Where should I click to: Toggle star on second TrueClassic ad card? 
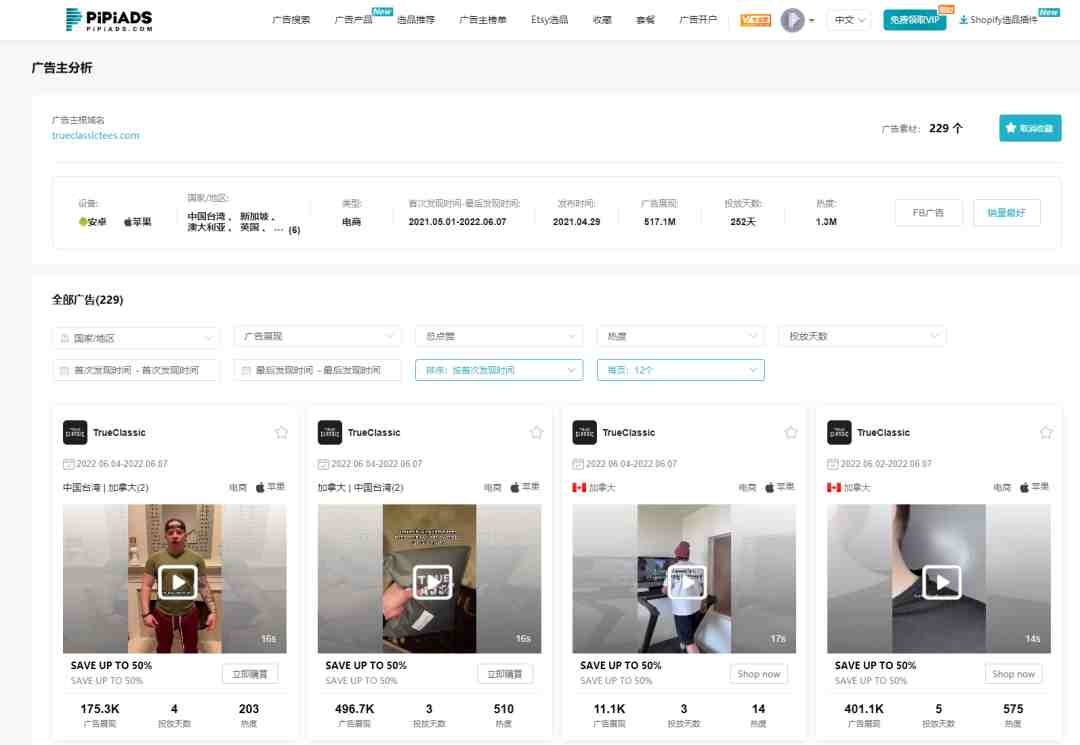[x=536, y=432]
